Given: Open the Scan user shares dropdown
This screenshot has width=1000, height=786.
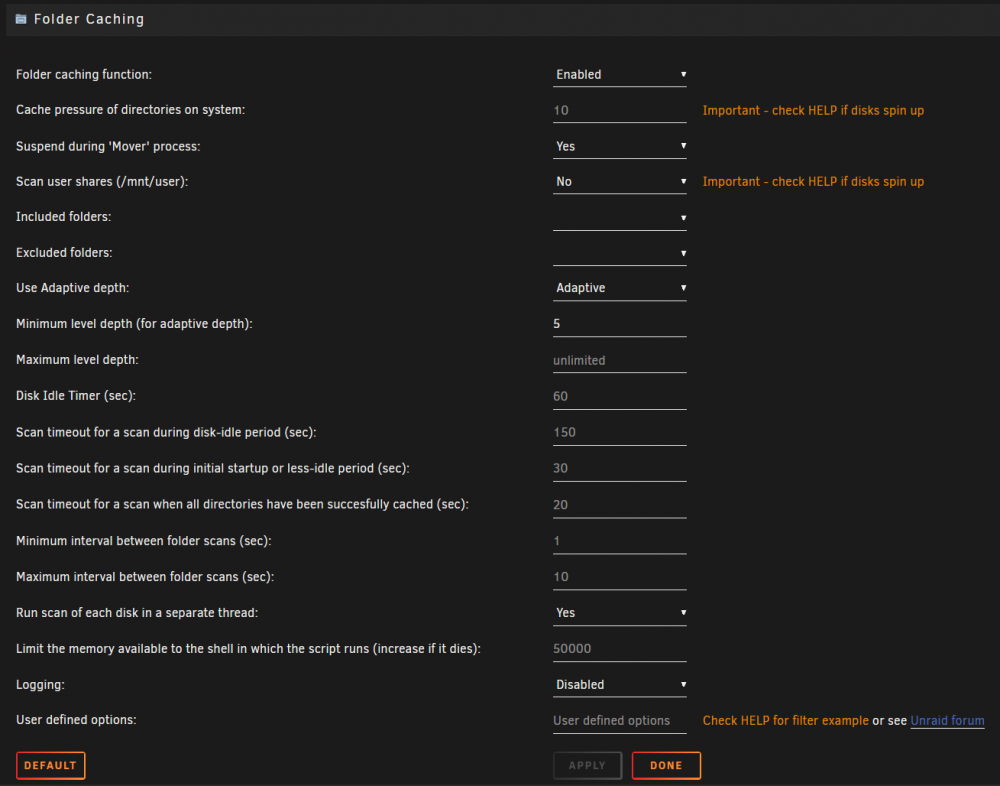Looking at the screenshot, I should 619,182.
